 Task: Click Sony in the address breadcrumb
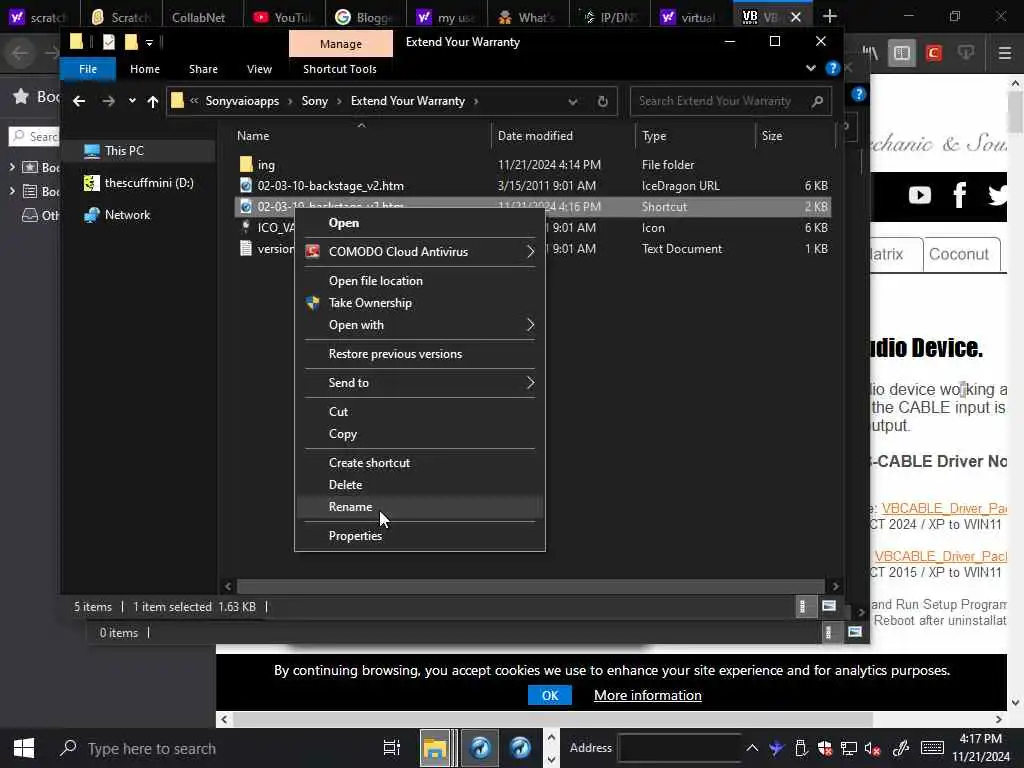(314, 101)
